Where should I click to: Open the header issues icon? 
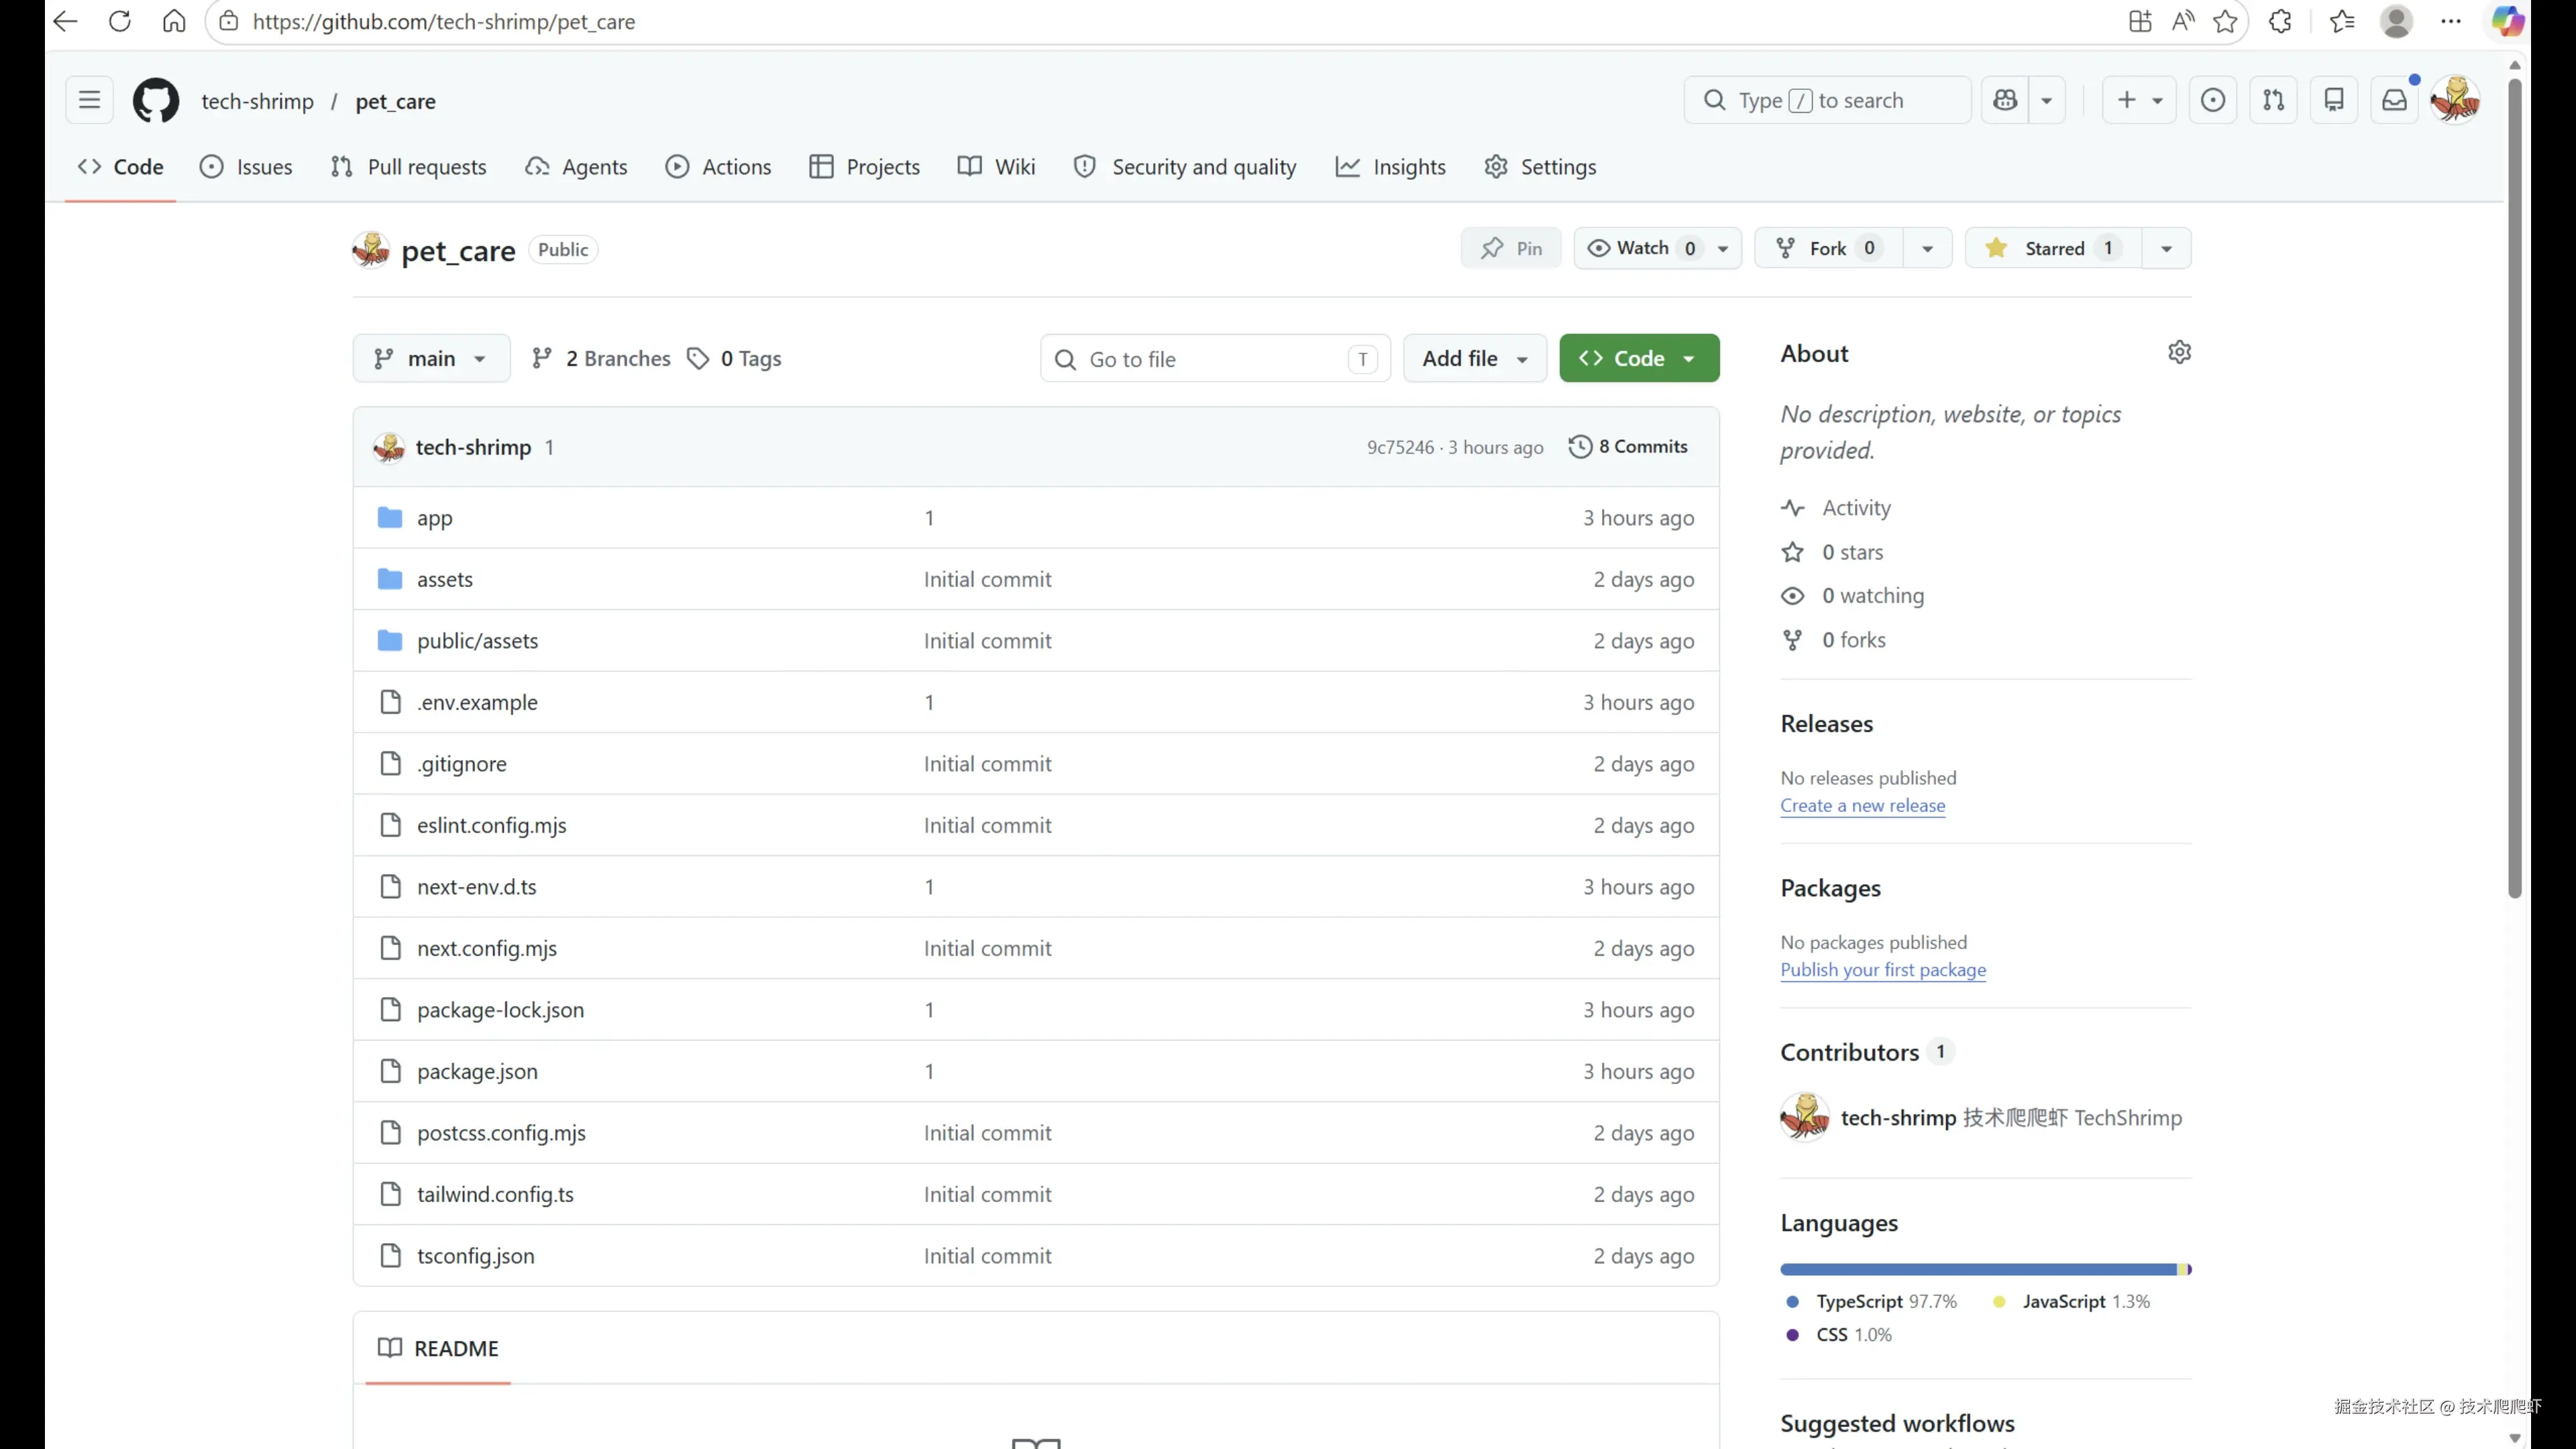pyautogui.click(x=2212, y=100)
